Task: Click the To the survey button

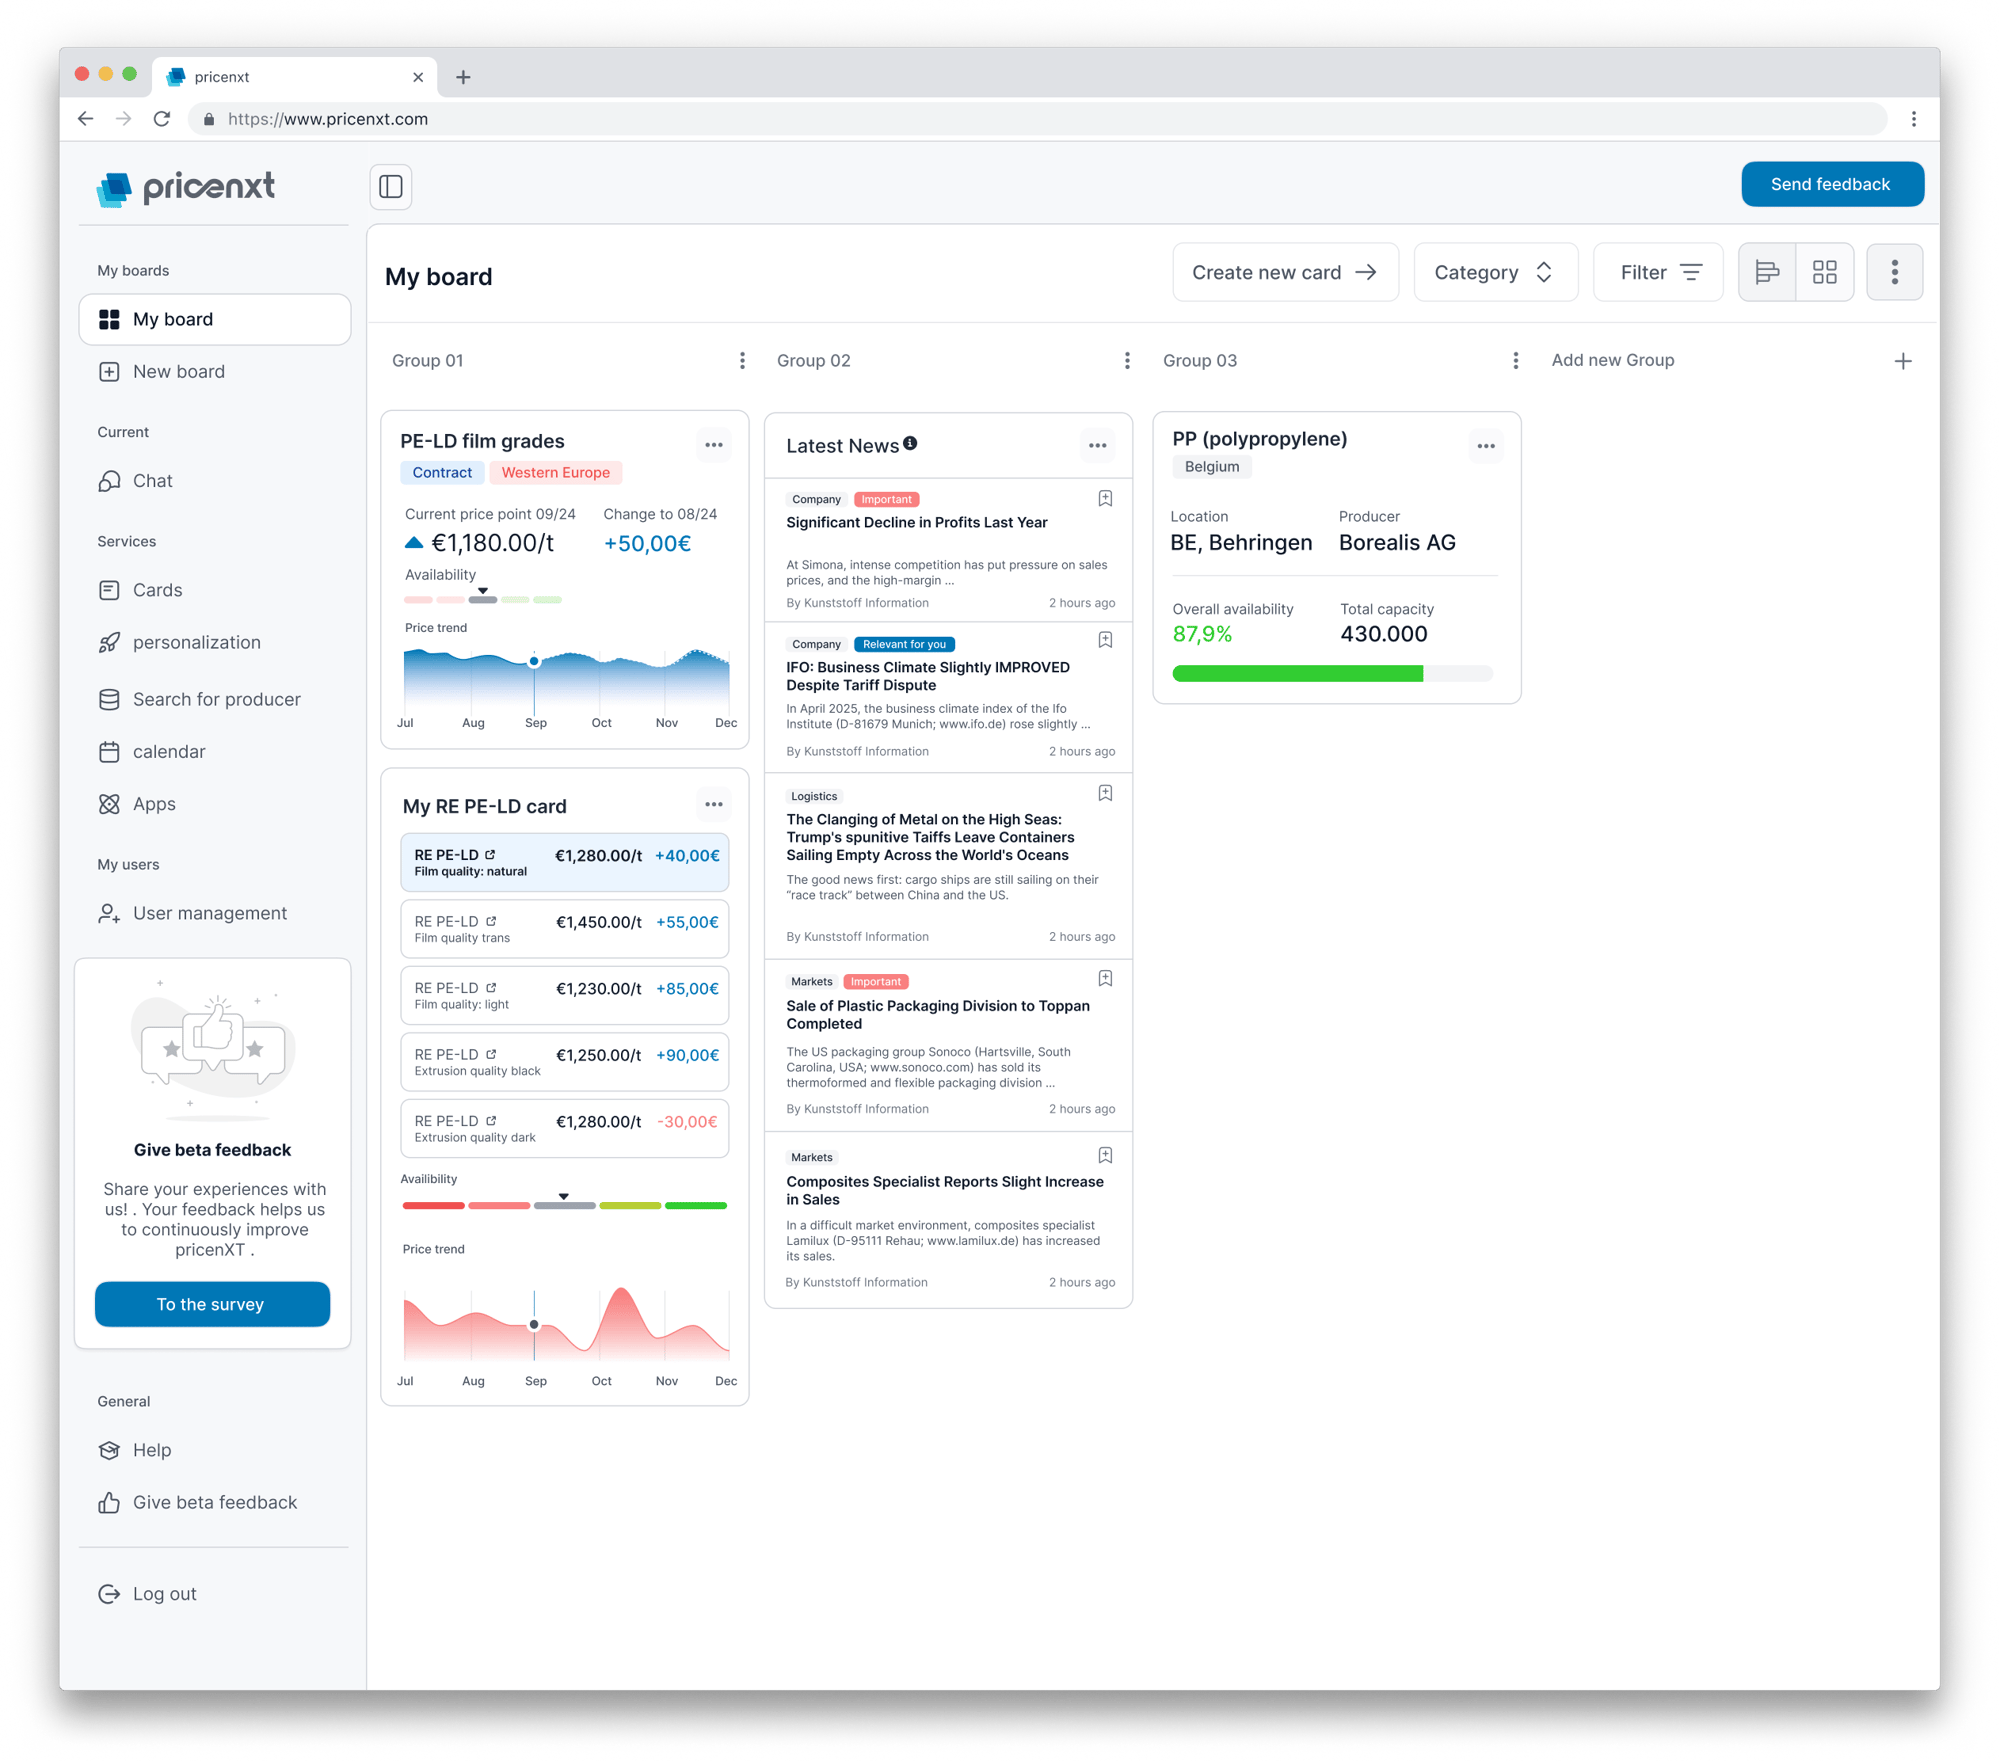Action: click(x=212, y=1304)
